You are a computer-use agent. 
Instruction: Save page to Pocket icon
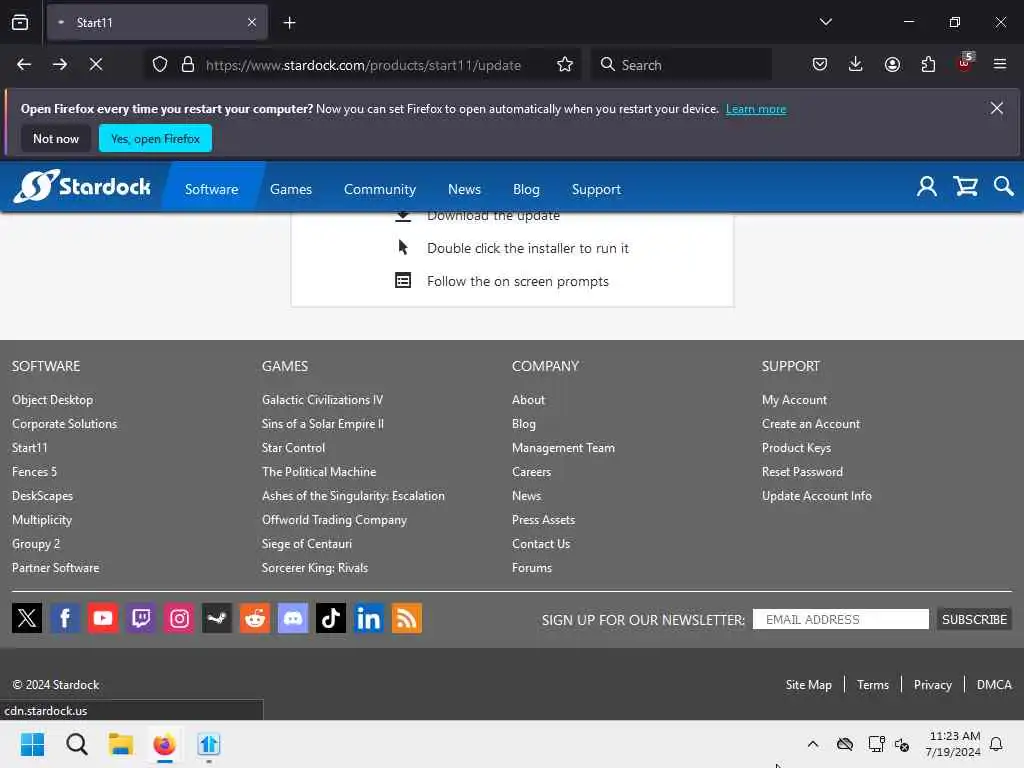tap(820, 64)
